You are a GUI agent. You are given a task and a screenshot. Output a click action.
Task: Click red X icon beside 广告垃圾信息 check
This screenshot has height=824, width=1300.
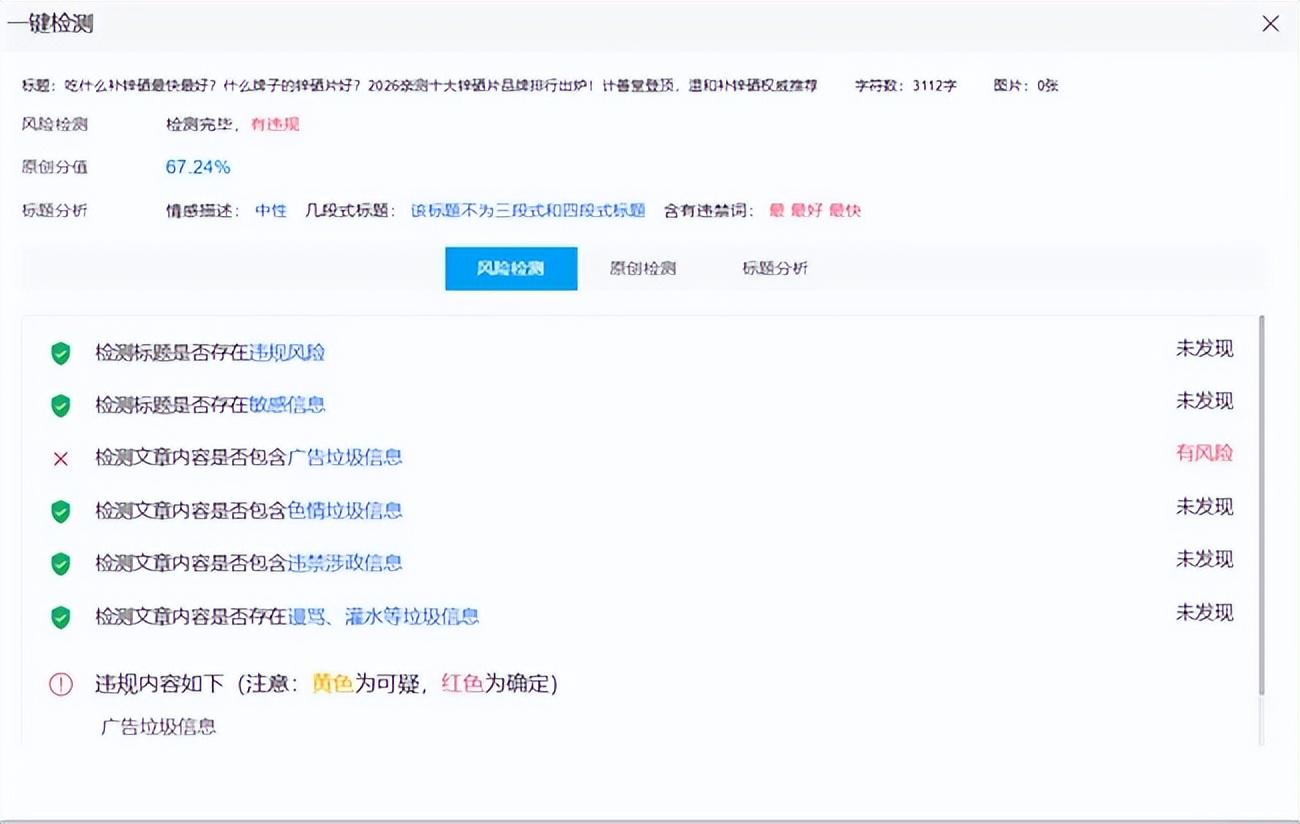coord(61,458)
